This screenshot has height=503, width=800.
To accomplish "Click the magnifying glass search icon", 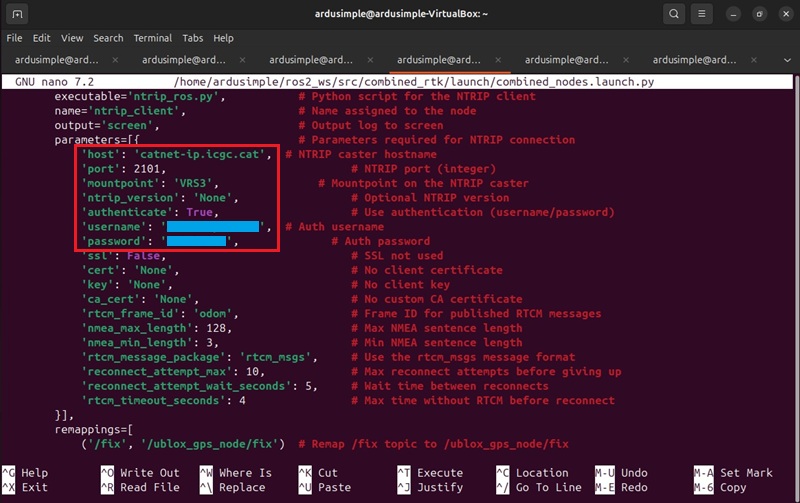I will [x=676, y=14].
